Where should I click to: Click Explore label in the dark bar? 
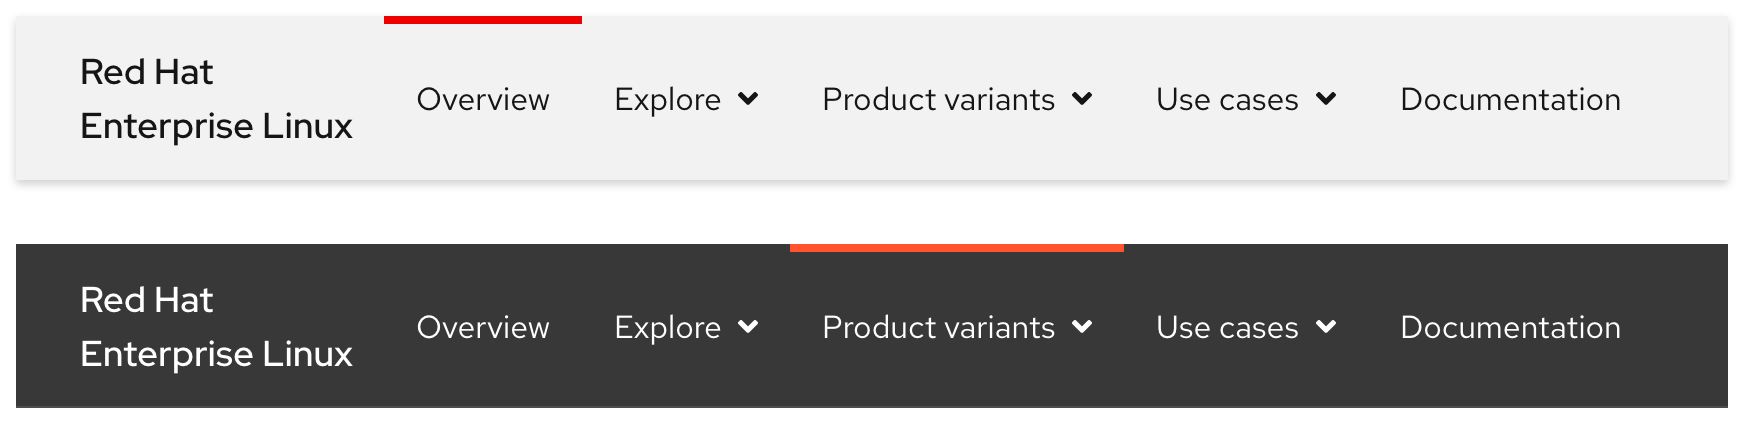[x=667, y=327]
